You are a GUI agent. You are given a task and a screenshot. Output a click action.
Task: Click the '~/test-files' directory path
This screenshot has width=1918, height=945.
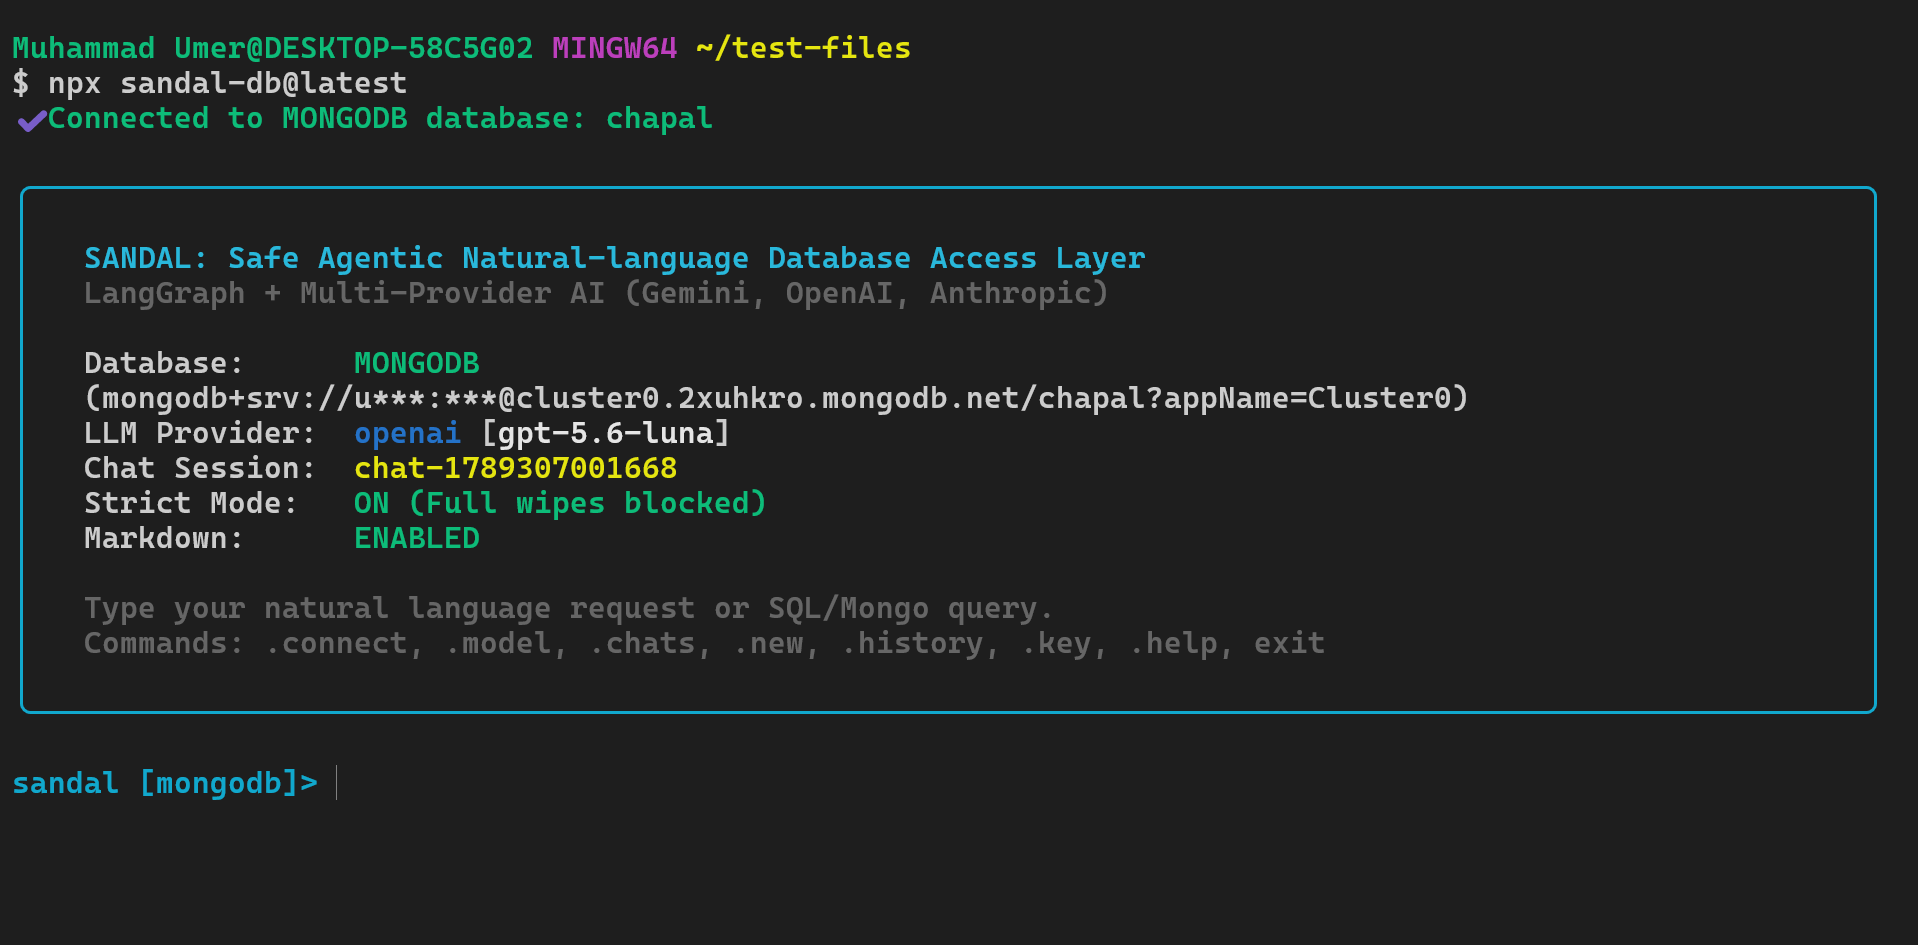803,48
